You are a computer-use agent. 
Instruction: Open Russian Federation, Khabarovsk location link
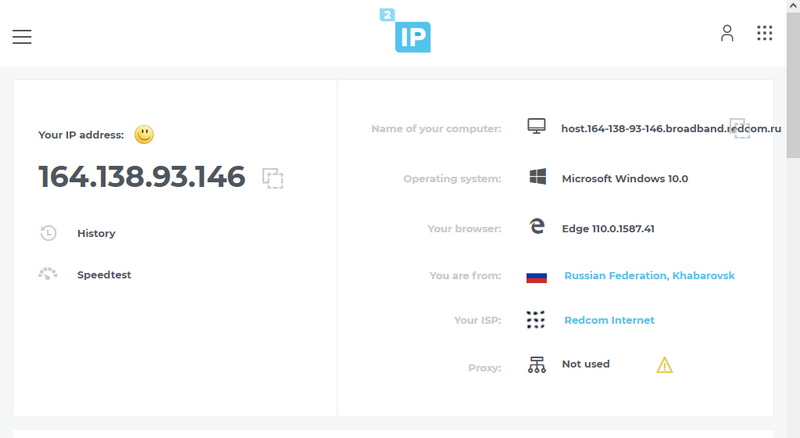[649, 275]
